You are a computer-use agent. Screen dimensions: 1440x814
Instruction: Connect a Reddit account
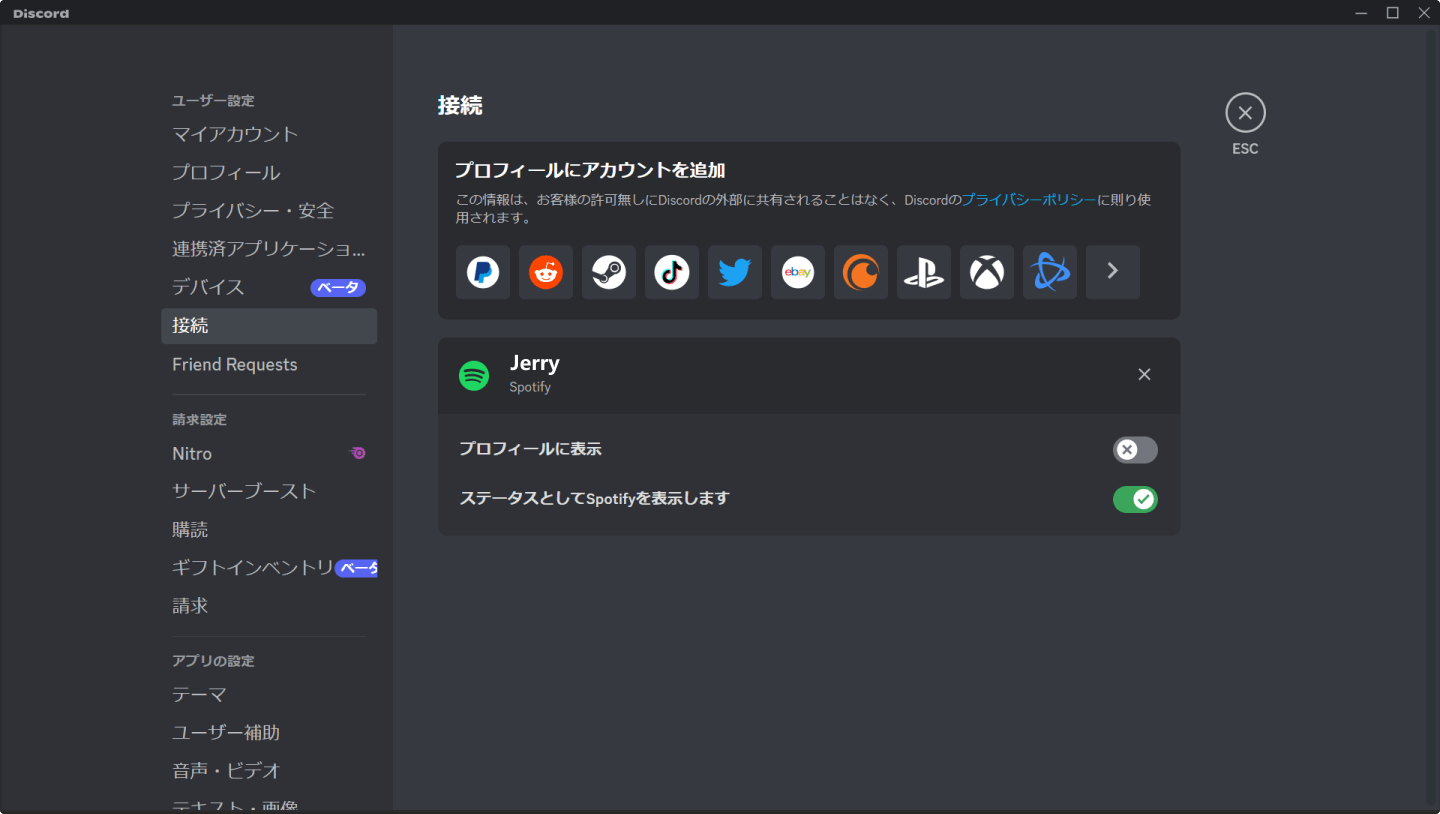pos(546,272)
